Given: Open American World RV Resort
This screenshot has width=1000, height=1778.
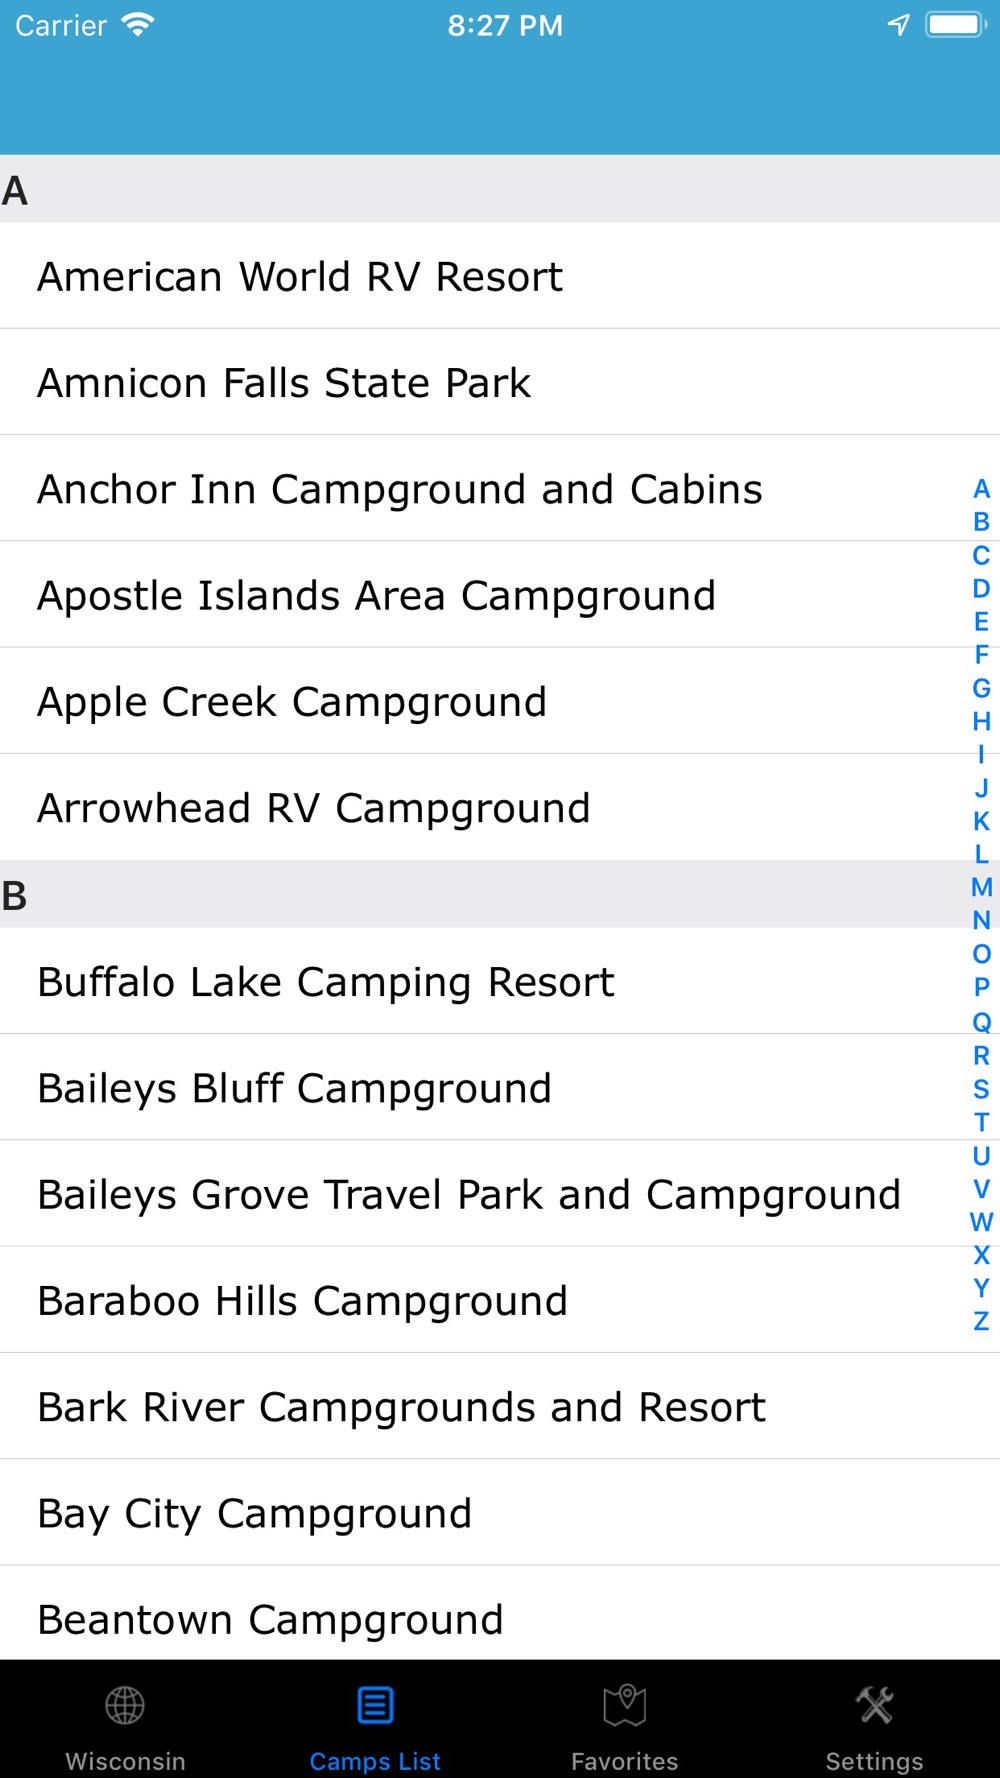Looking at the screenshot, I should pos(300,277).
